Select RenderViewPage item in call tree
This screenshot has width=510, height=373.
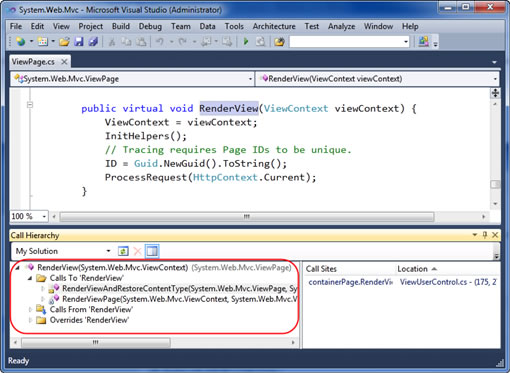180,299
